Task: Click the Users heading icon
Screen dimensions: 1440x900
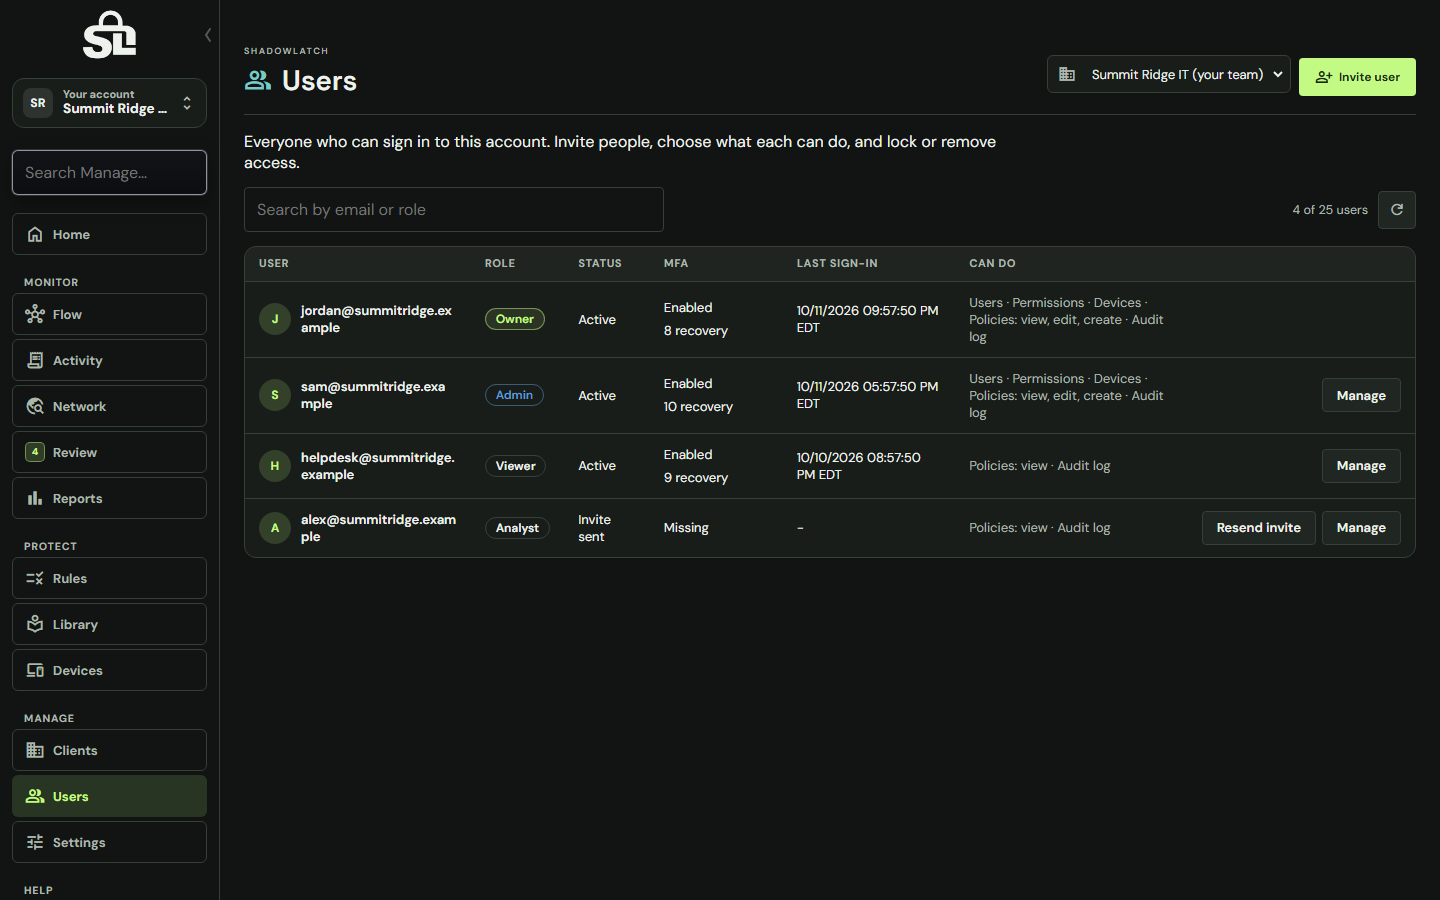Action: point(258,80)
